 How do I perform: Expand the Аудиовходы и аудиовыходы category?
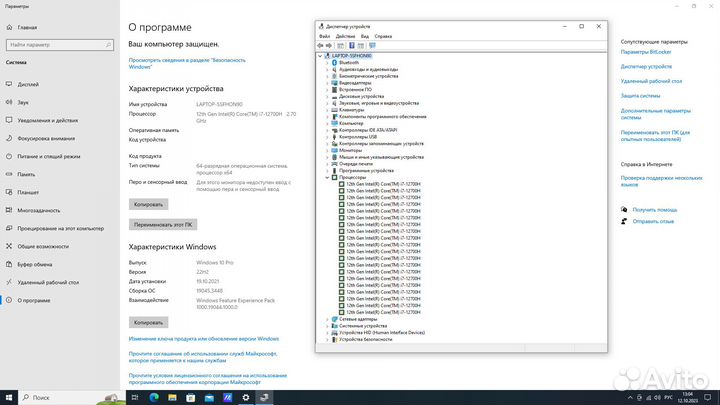click(327, 69)
